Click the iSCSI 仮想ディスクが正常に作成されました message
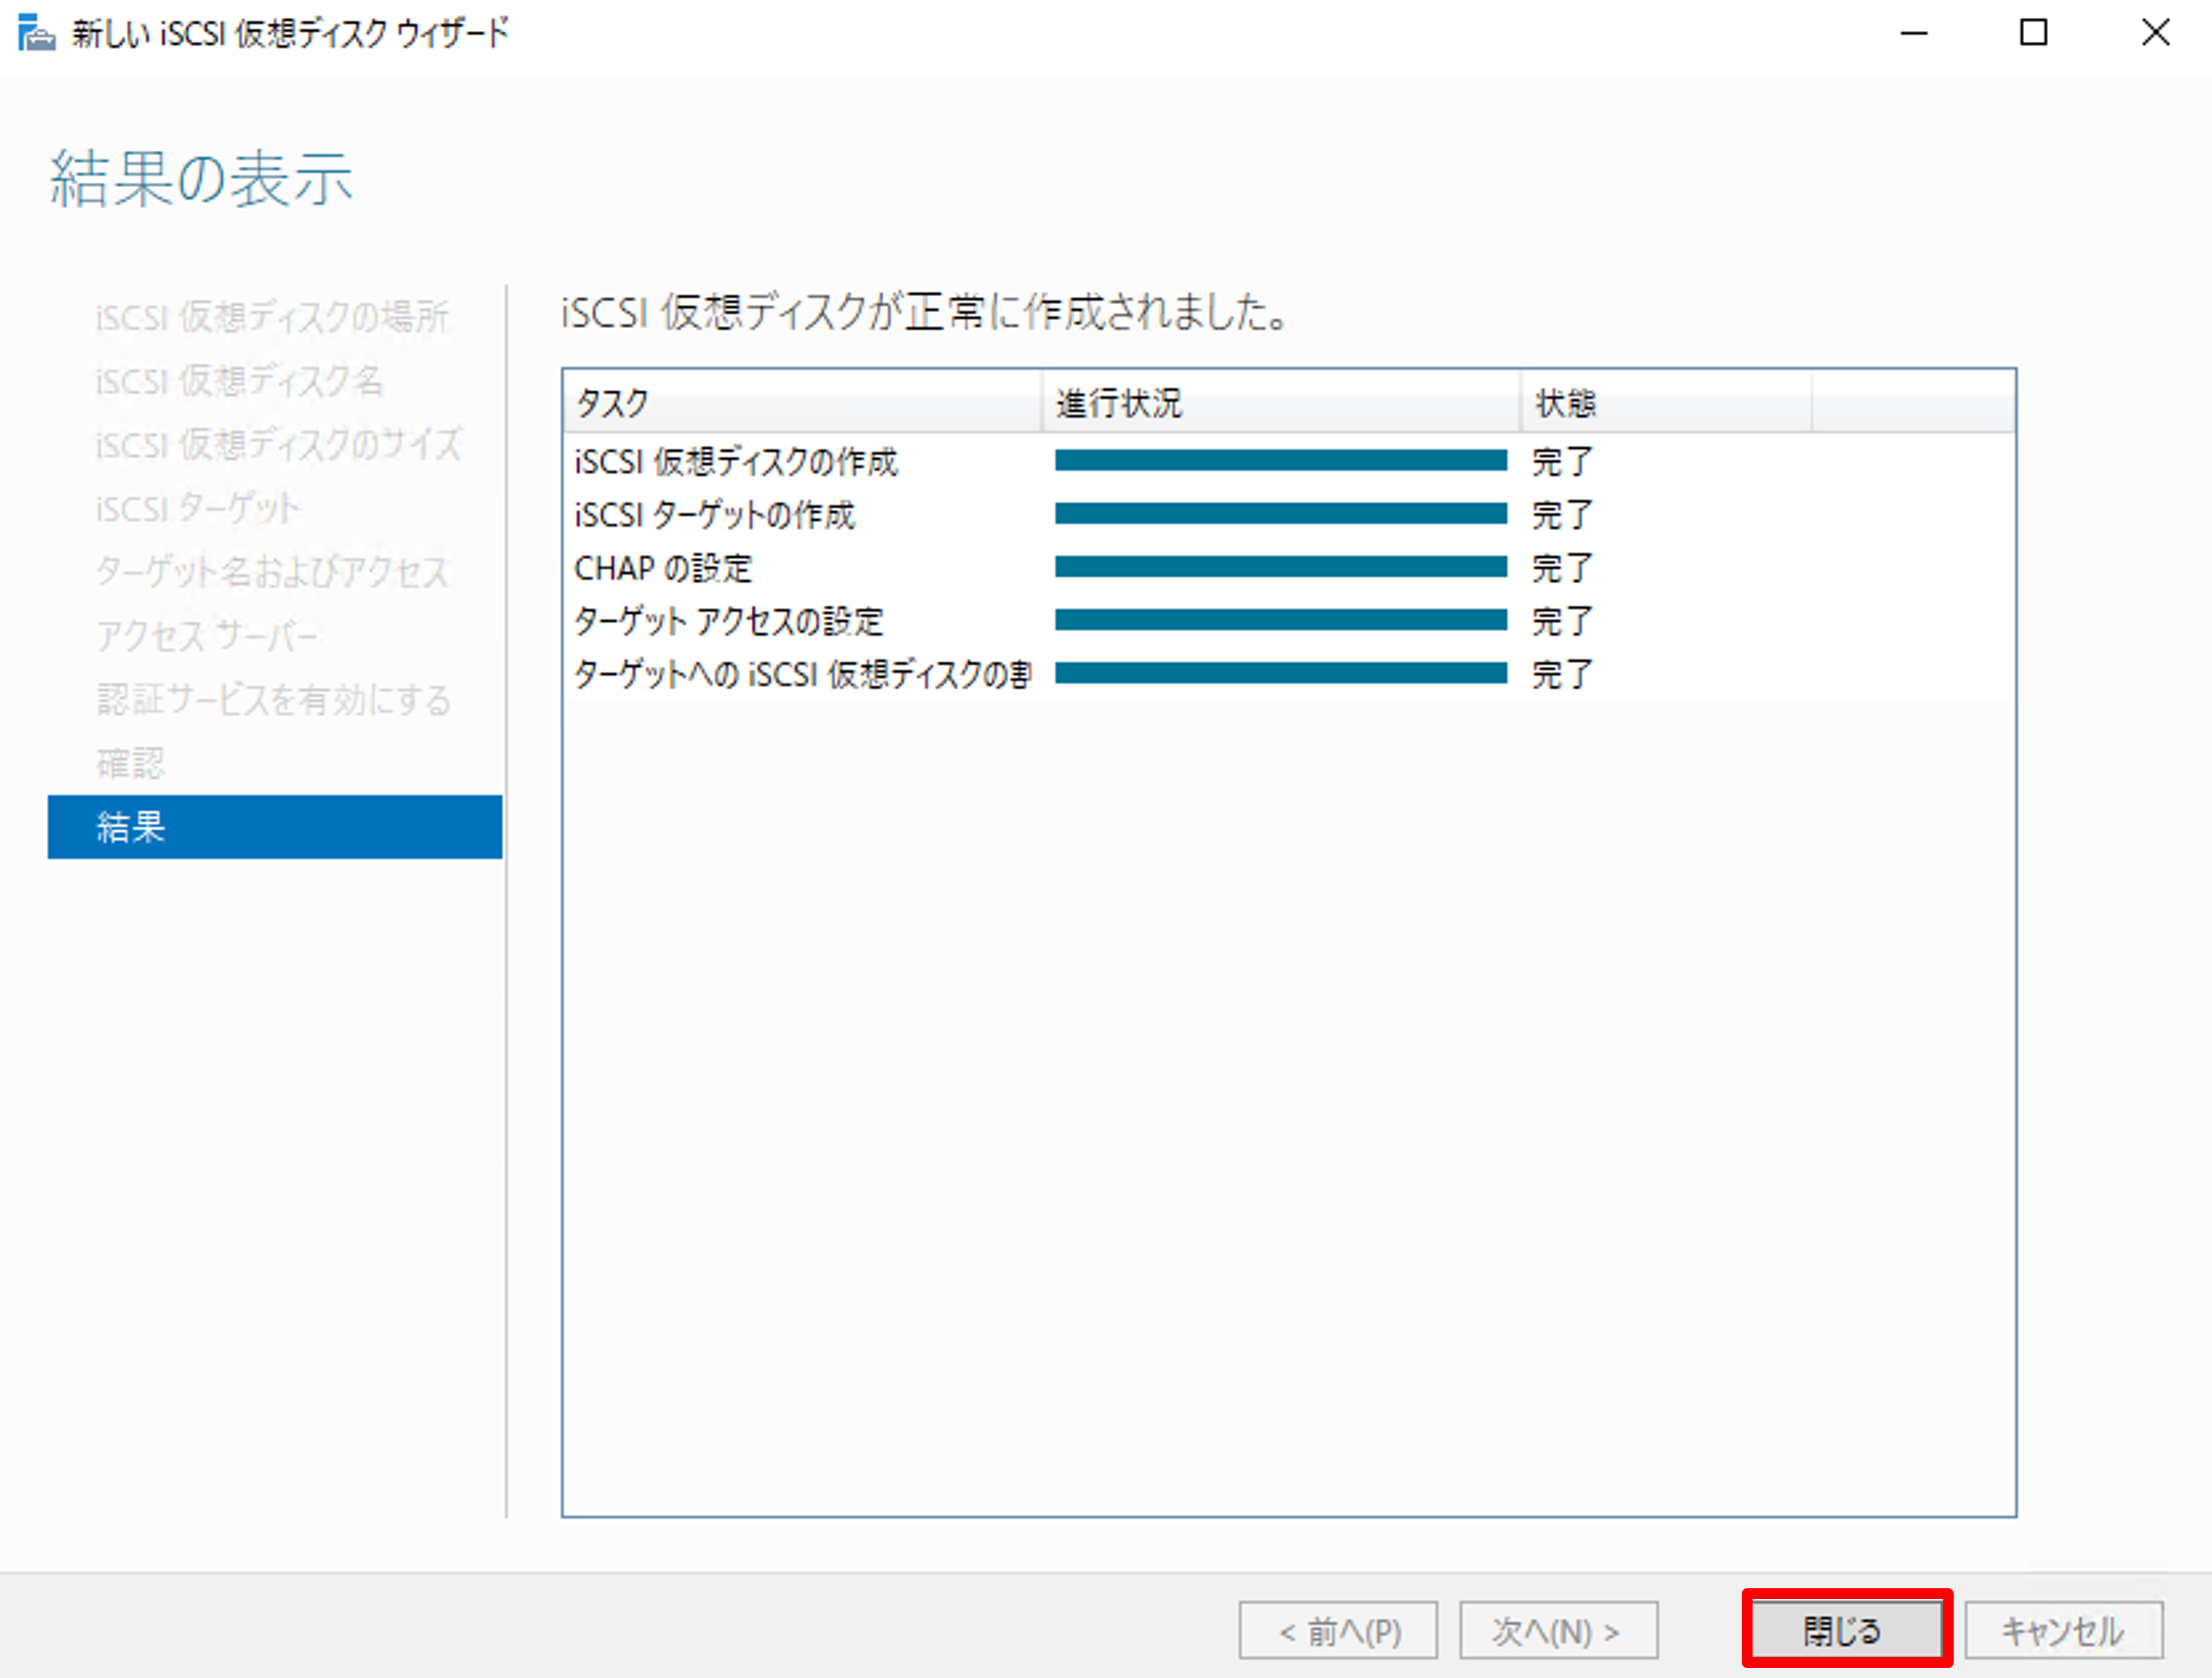Image resolution: width=2212 pixels, height=1678 pixels. coord(924,312)
